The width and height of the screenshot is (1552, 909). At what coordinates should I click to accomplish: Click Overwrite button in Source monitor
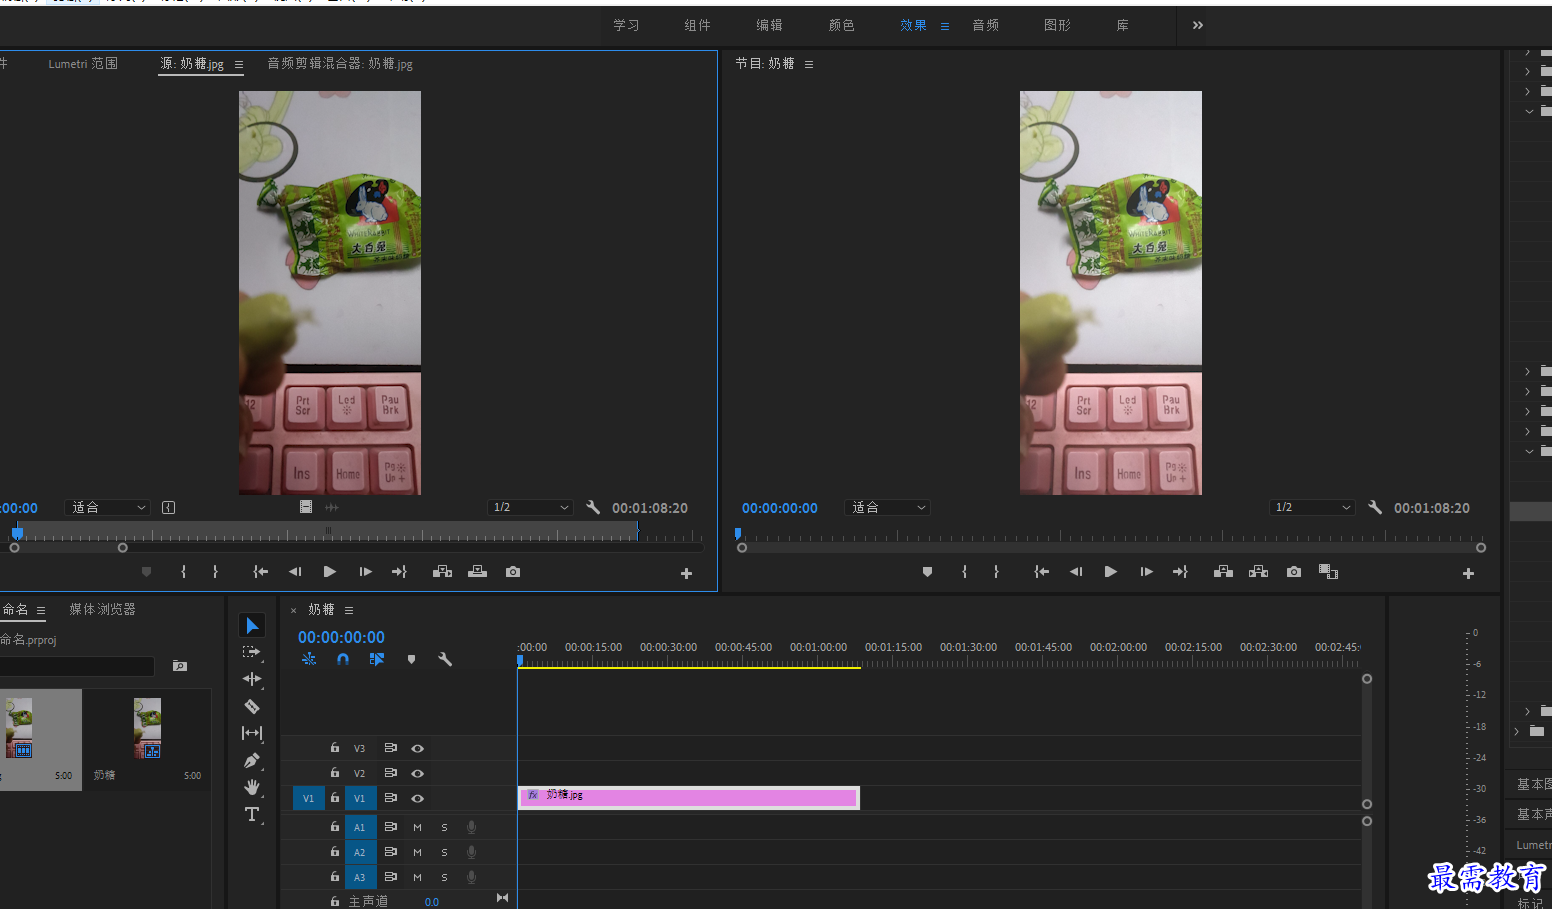coord(478,572)
